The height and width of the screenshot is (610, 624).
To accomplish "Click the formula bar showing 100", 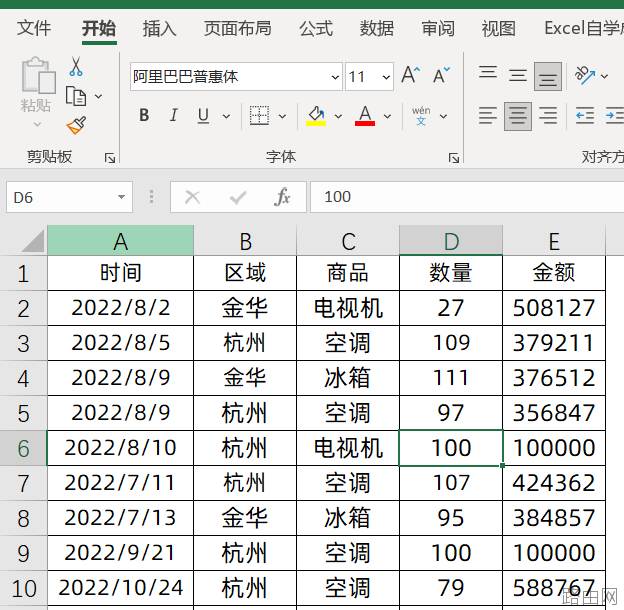I will (x=467, y=197).
